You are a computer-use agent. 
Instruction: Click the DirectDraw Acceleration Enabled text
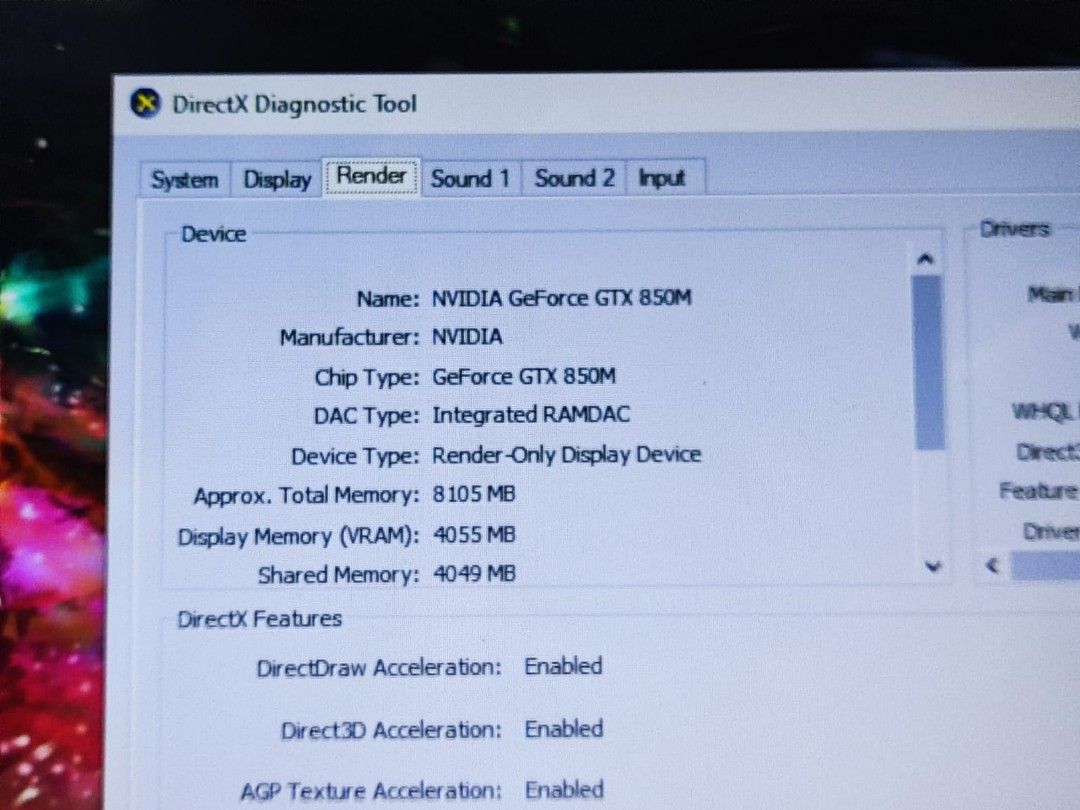pyautogui.click(x=563, y=666)
